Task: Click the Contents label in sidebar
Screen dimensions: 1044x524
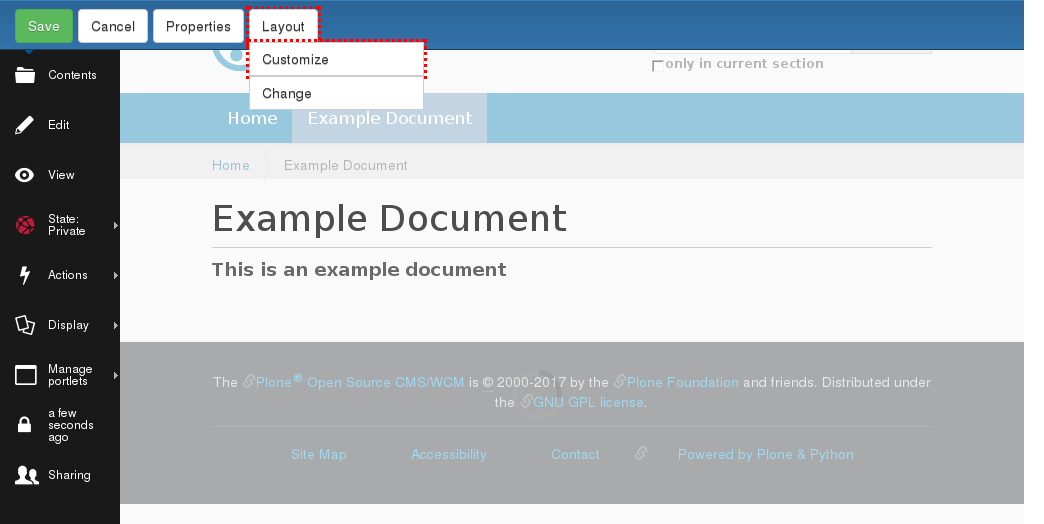Action: (73, 75)
